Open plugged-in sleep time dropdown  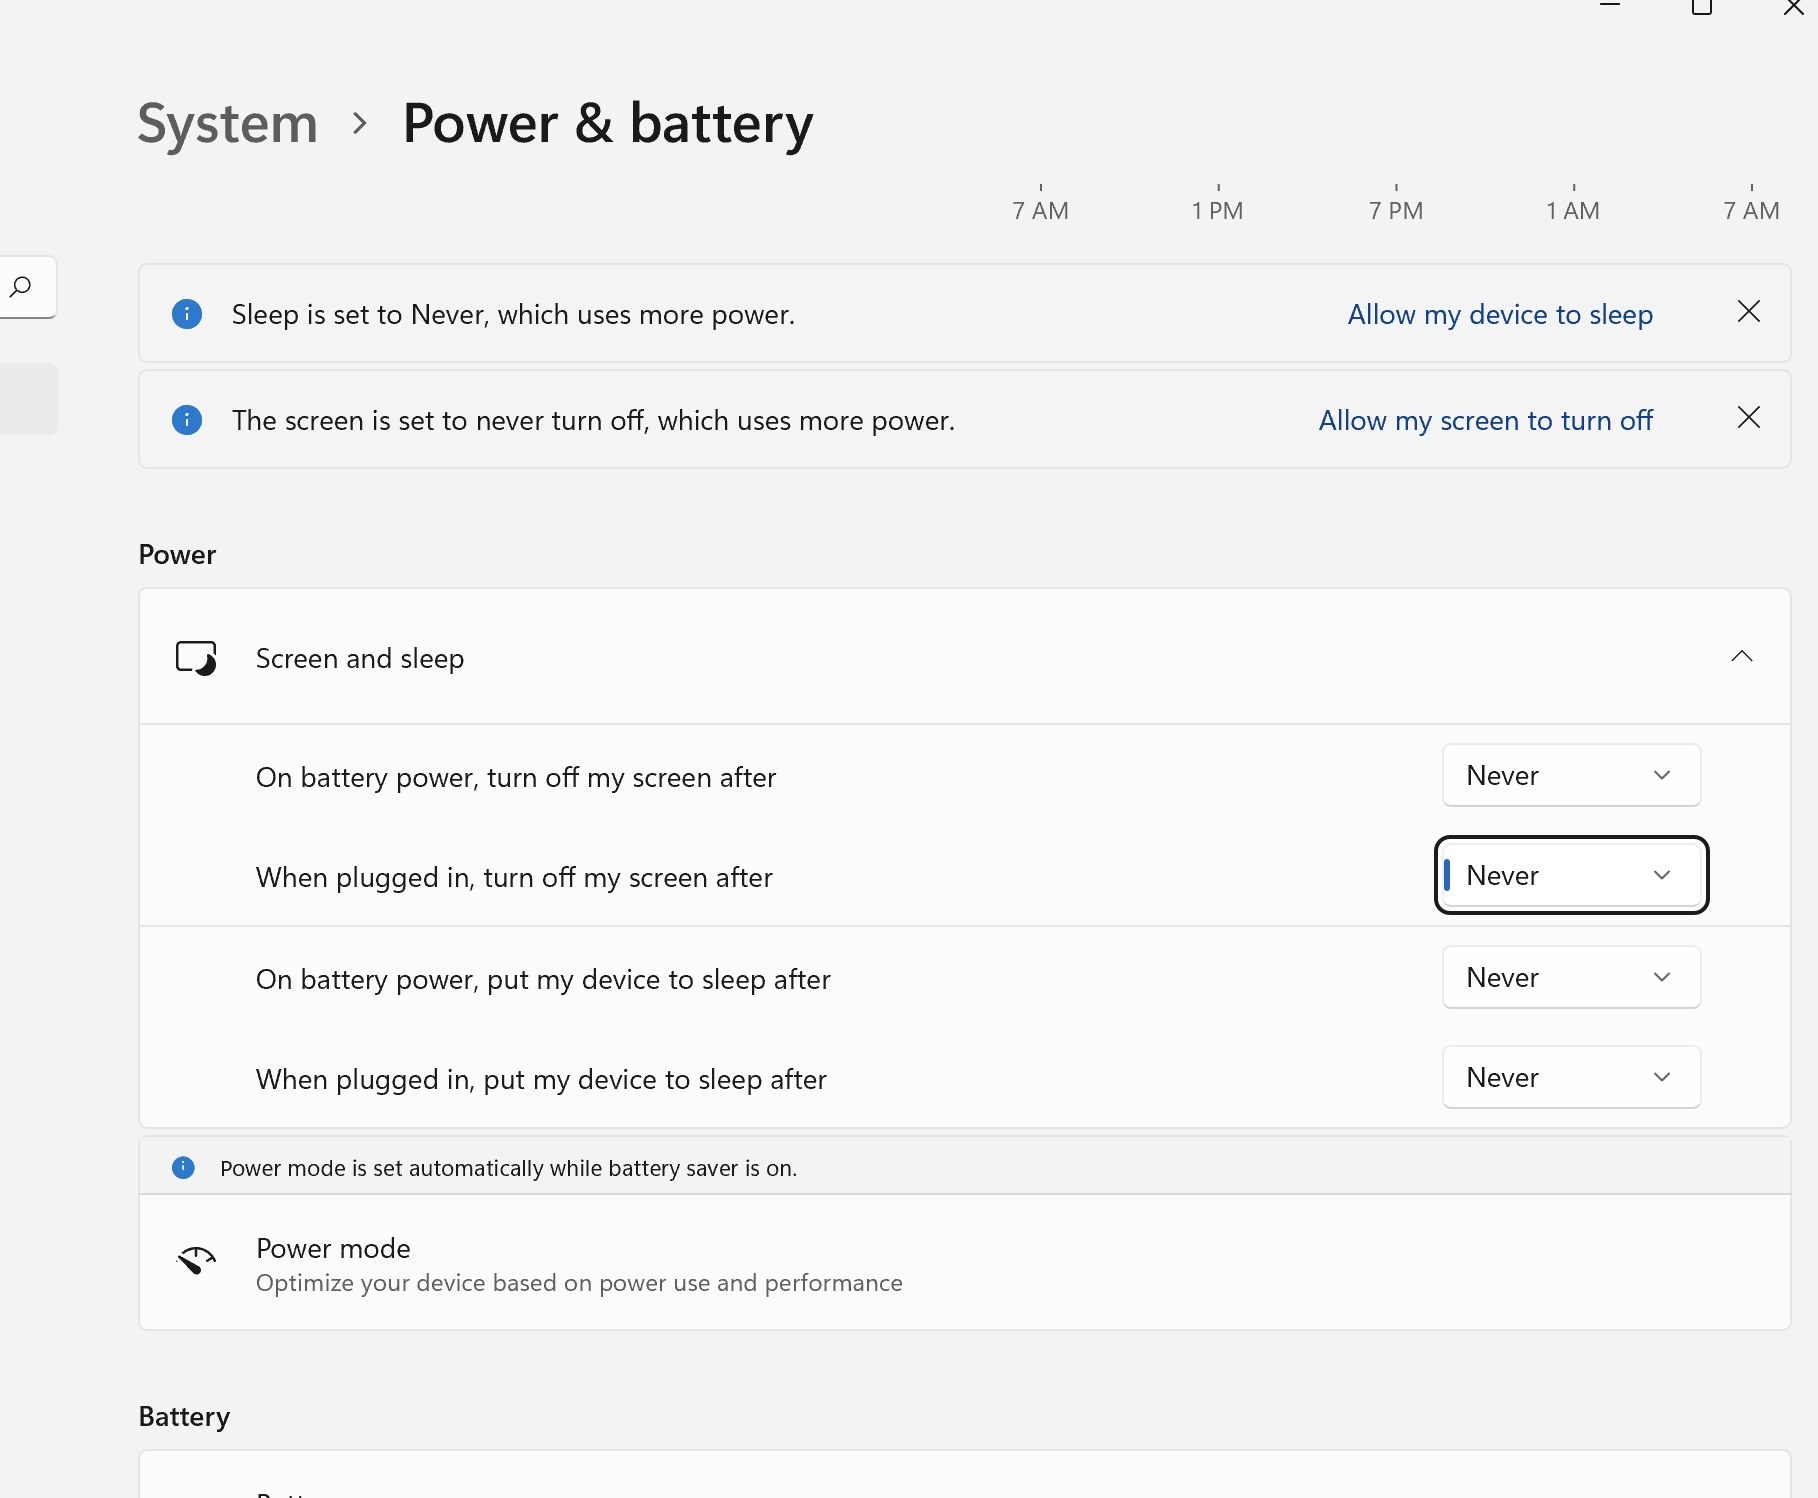click(x=1570, y=1078)
